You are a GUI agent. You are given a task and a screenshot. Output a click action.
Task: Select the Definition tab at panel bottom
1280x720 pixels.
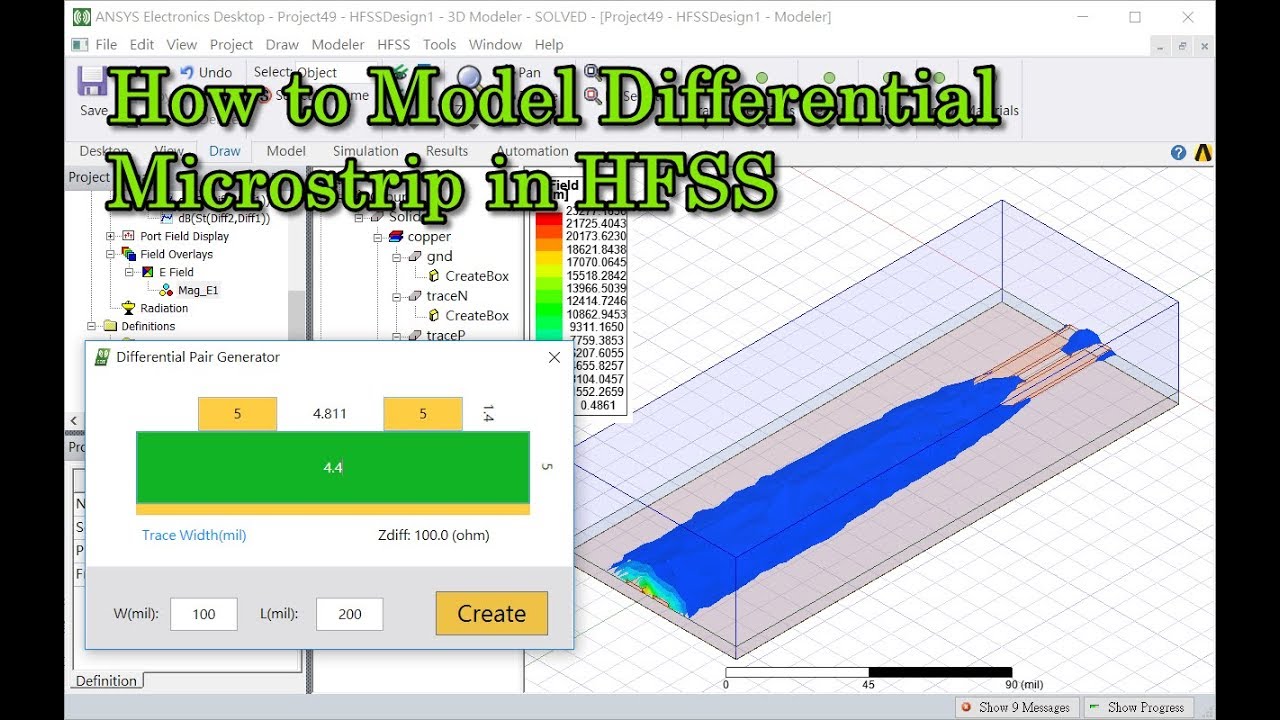(x=106, y=681)
